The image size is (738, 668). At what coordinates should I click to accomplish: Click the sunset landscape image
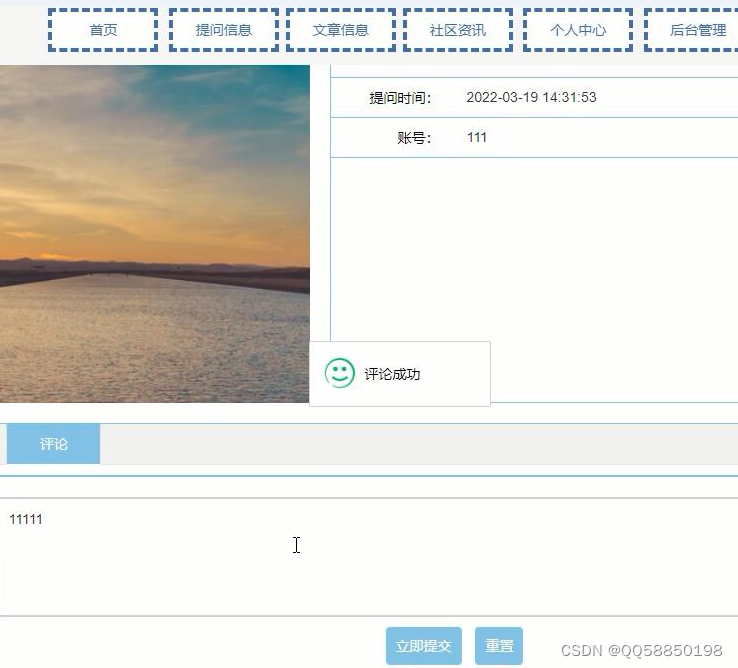click(x=155, y=234)
